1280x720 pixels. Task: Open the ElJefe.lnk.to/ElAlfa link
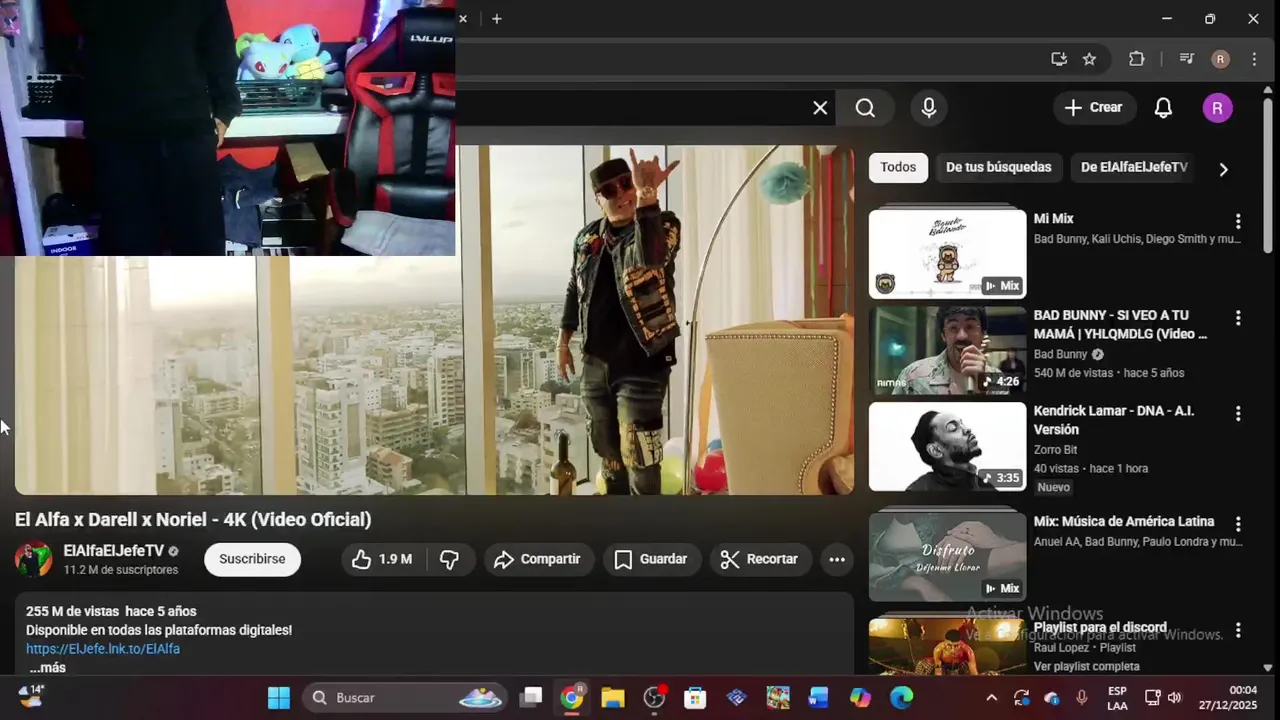pyautogui.click(x=103, y=649)
